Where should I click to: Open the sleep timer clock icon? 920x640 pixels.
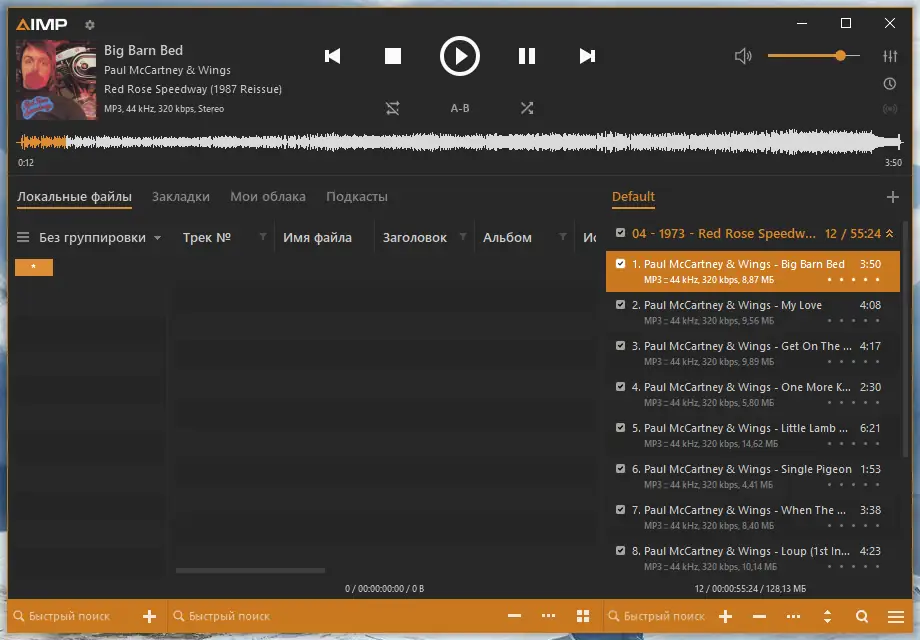(889, 84)
